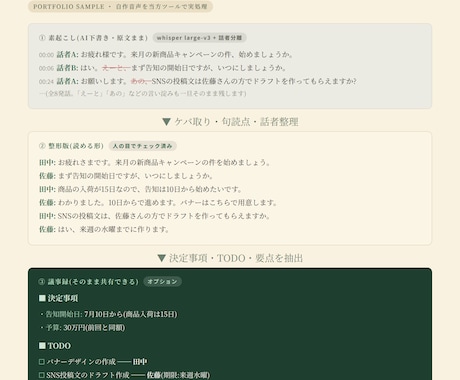The height and width of the screenshot is (380, 460).
Task: Click the square marker beside TODO heading
Action: pos(42,346)
